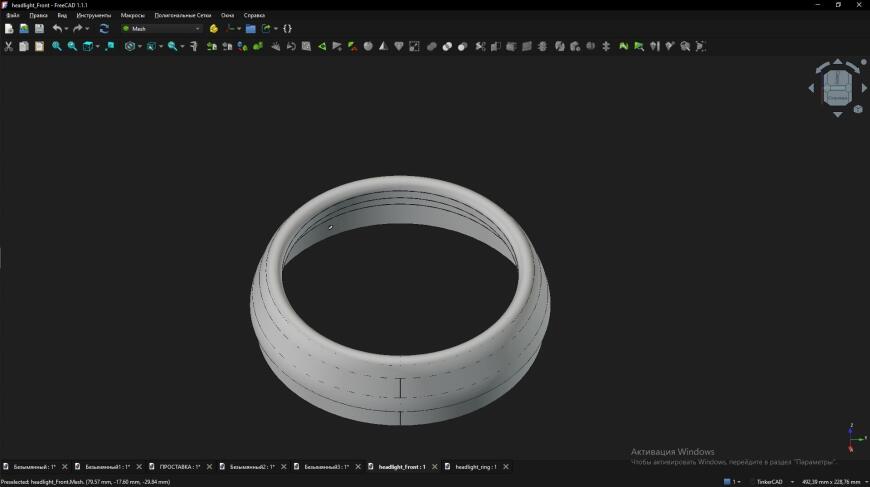
Task: Click the Cut scissors icon
Action: point(8,47)
